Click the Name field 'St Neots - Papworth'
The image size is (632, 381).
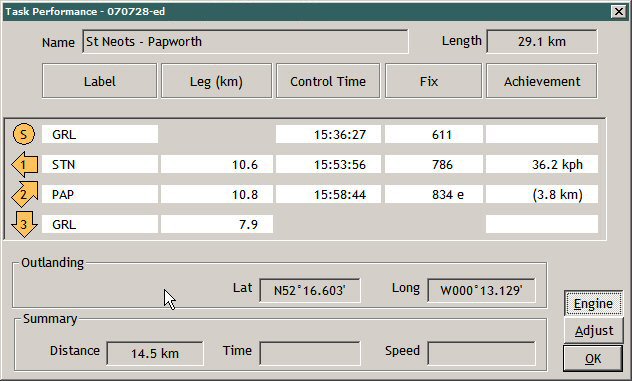pos(245,42)
